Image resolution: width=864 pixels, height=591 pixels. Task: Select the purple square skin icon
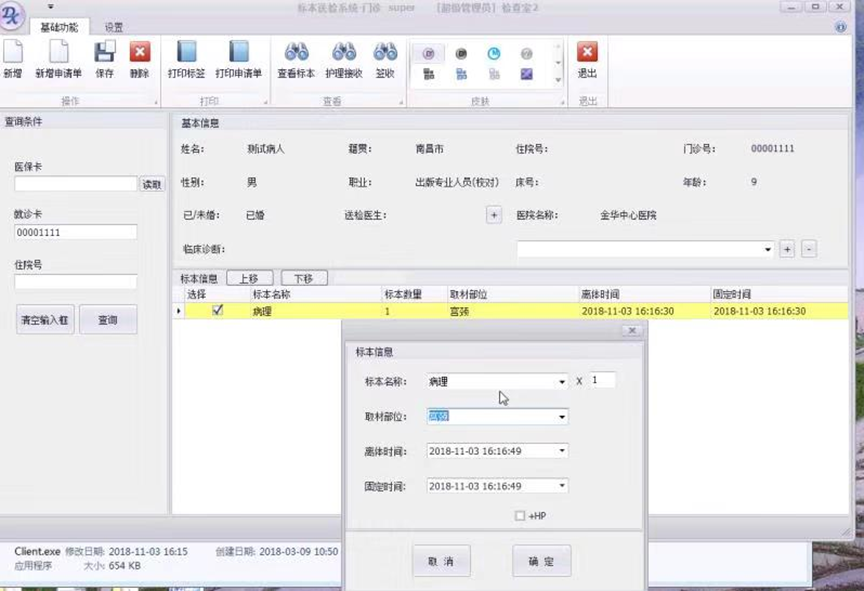pyautogui.click(x=526, y=74)
